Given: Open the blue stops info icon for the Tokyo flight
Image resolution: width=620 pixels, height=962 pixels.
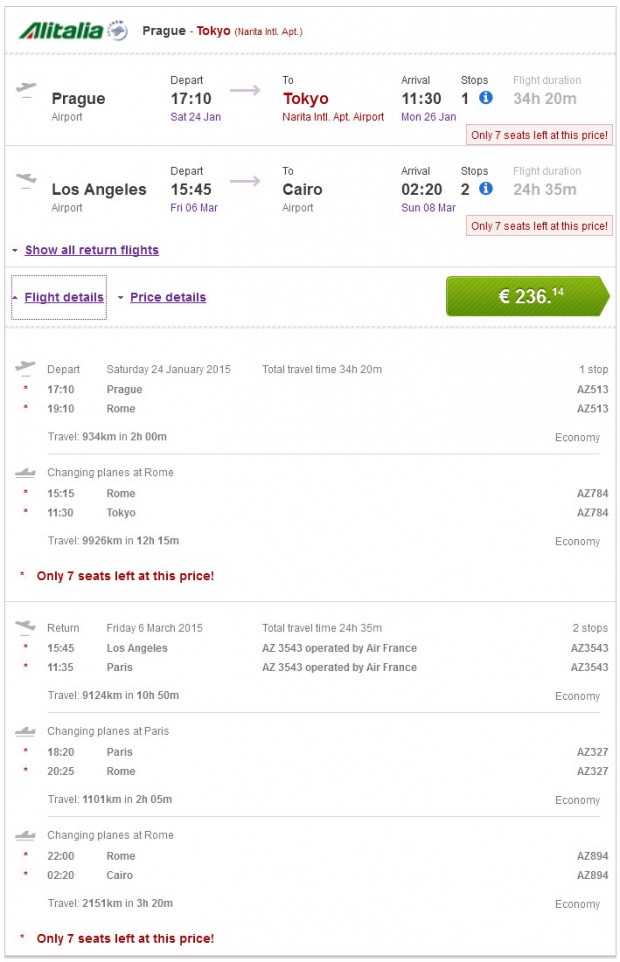Looking at the screenshot, I should click(485, 99).
